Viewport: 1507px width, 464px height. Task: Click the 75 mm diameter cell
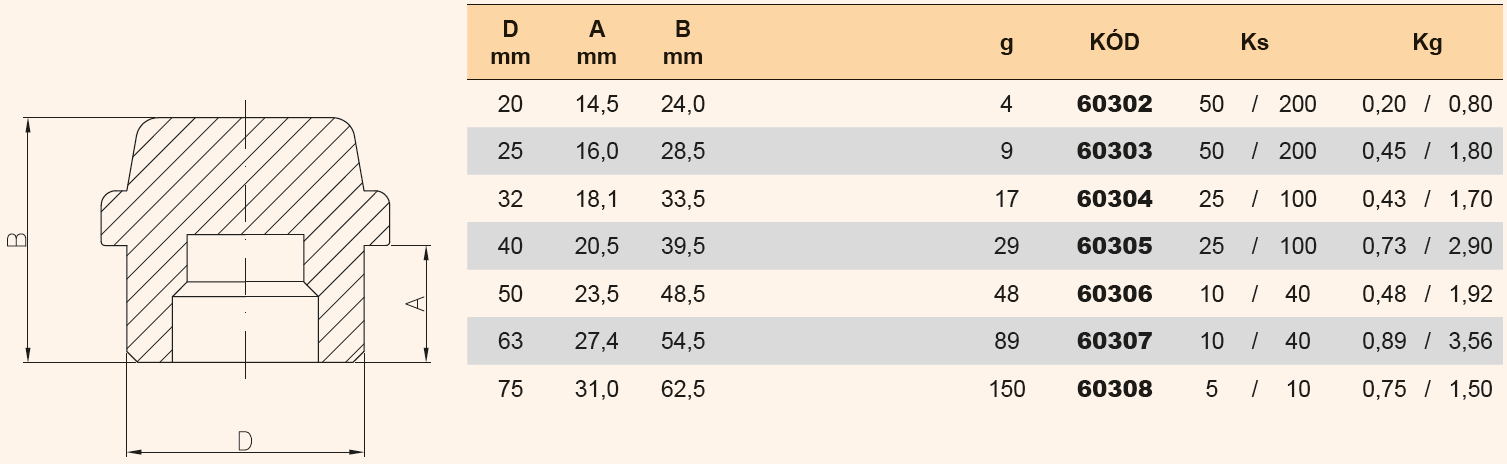coord(510,389)
